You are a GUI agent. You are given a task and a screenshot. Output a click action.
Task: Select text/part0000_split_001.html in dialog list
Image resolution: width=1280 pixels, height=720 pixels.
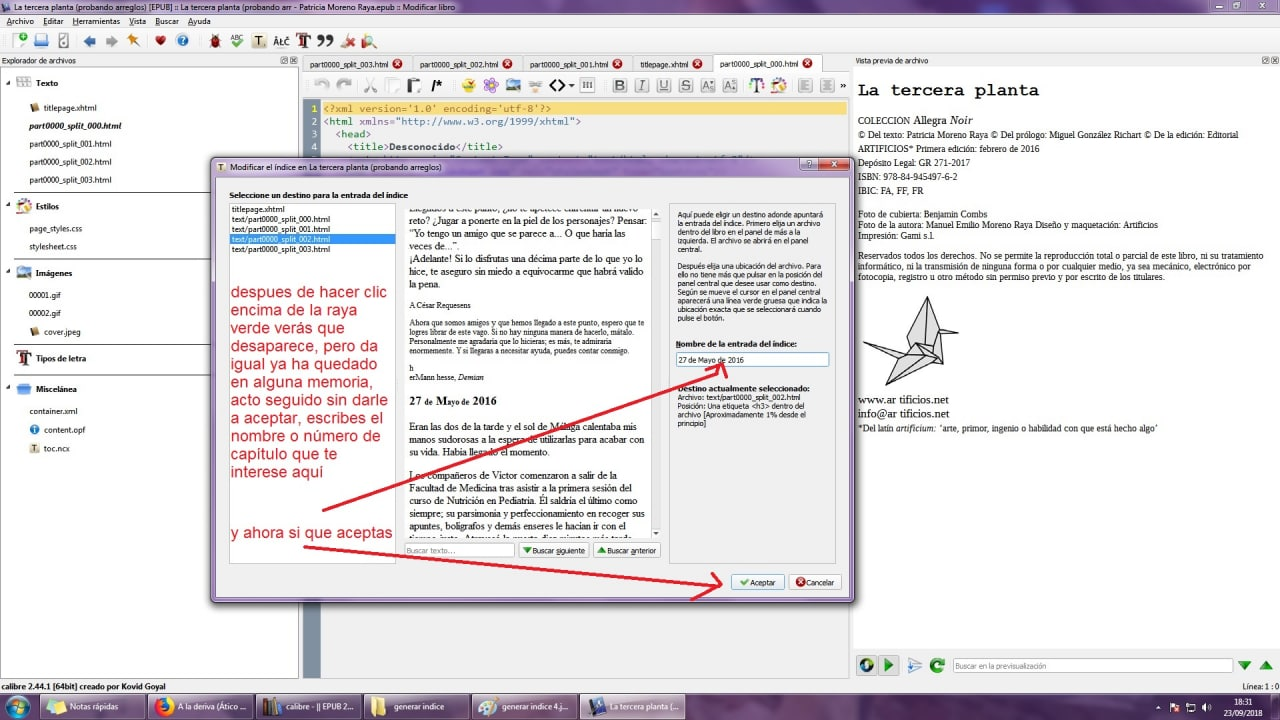(281, 229)
